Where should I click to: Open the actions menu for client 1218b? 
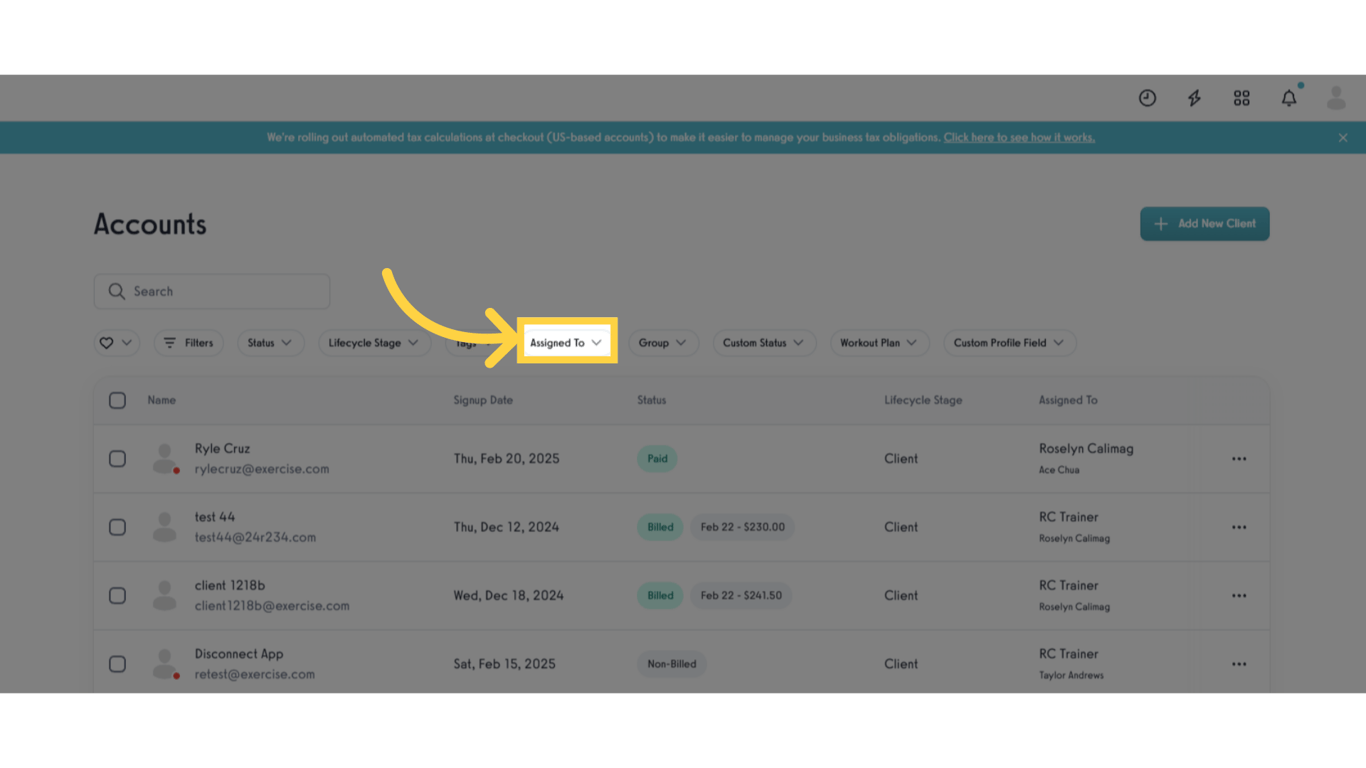coord(1239,595)
